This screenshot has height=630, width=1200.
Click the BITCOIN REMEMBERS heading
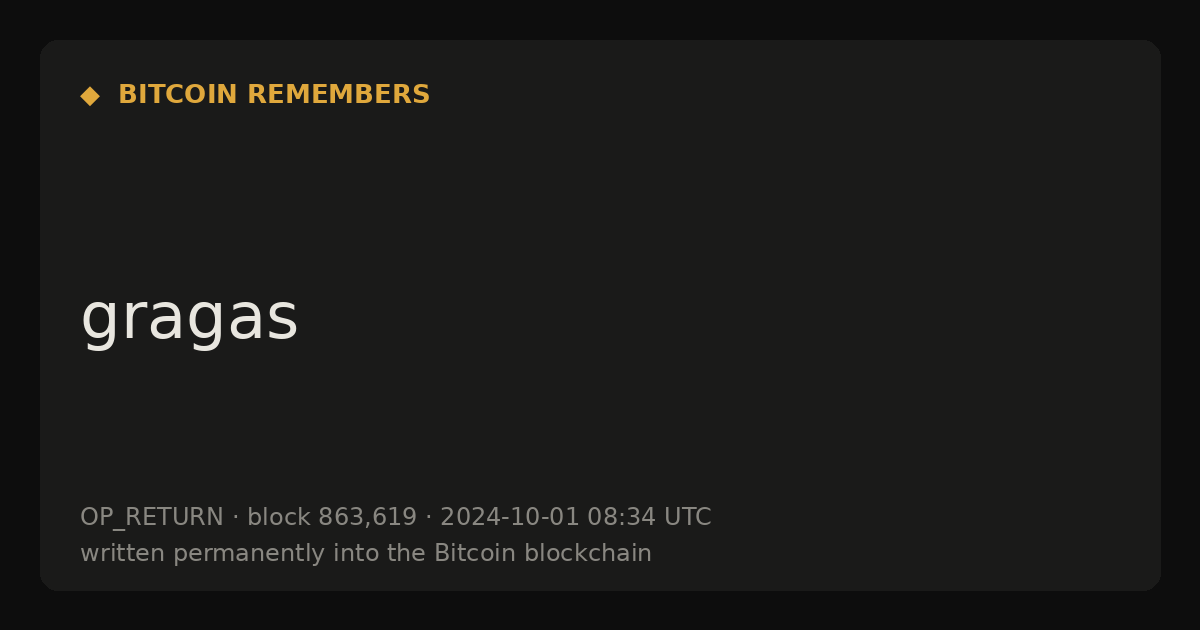click(x=274, y=95)
